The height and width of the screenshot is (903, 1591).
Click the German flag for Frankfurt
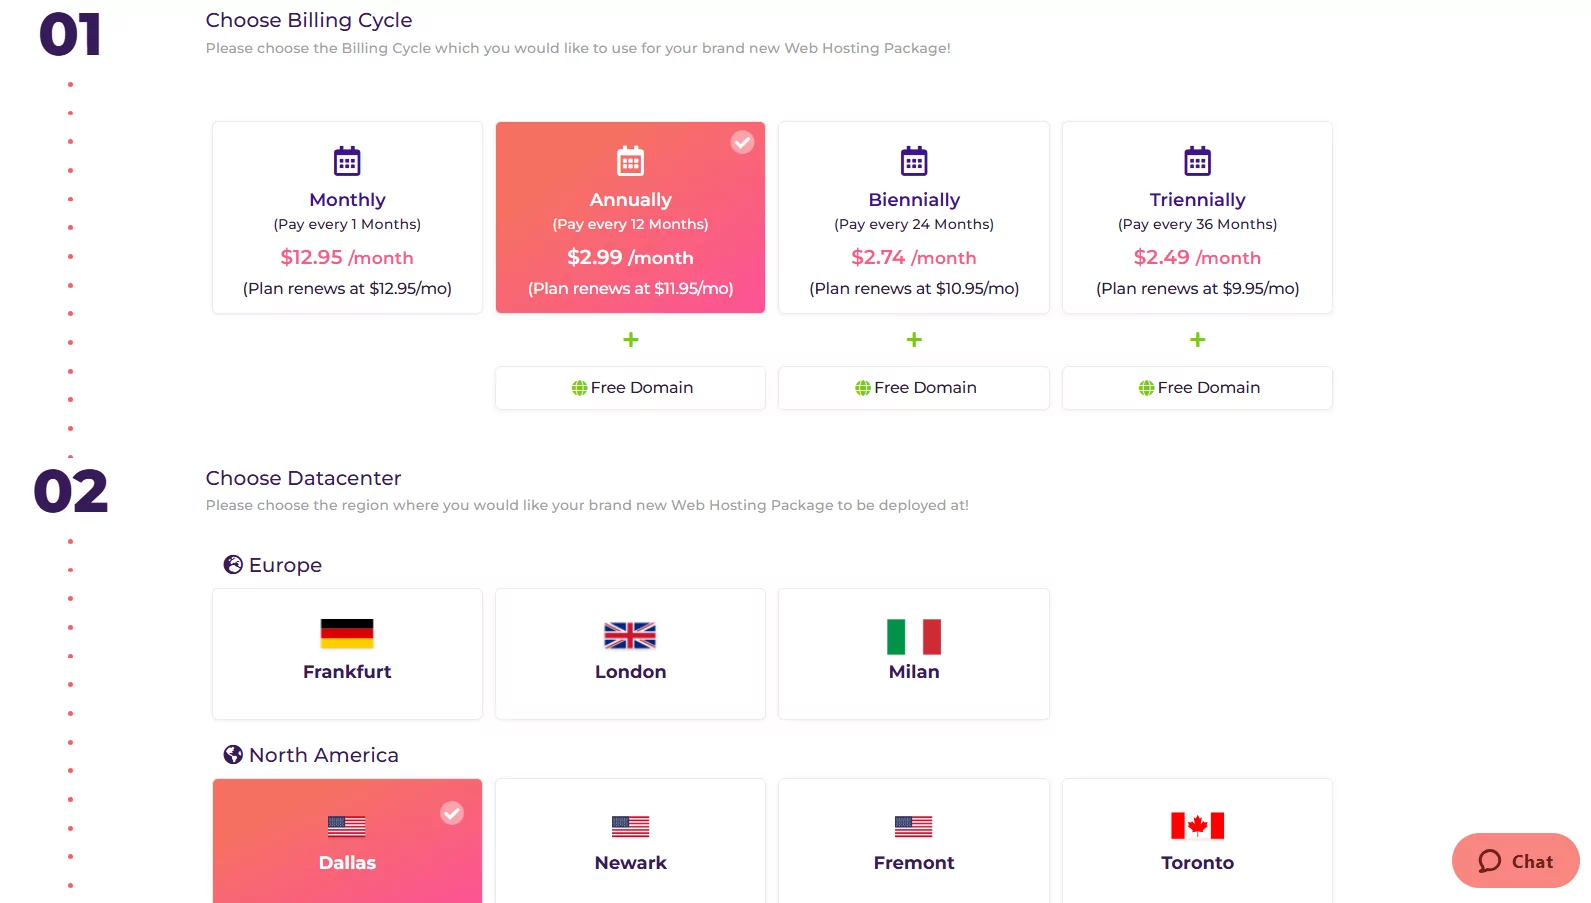point(347,634)
